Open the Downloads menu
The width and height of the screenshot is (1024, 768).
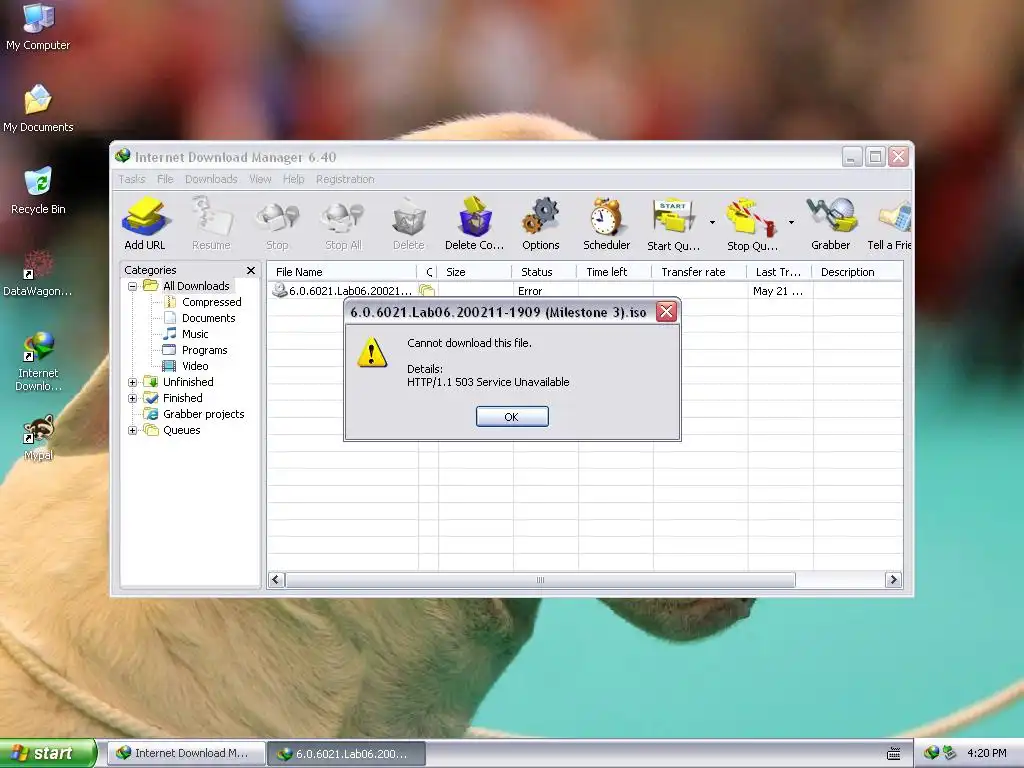tap(211, 179)
